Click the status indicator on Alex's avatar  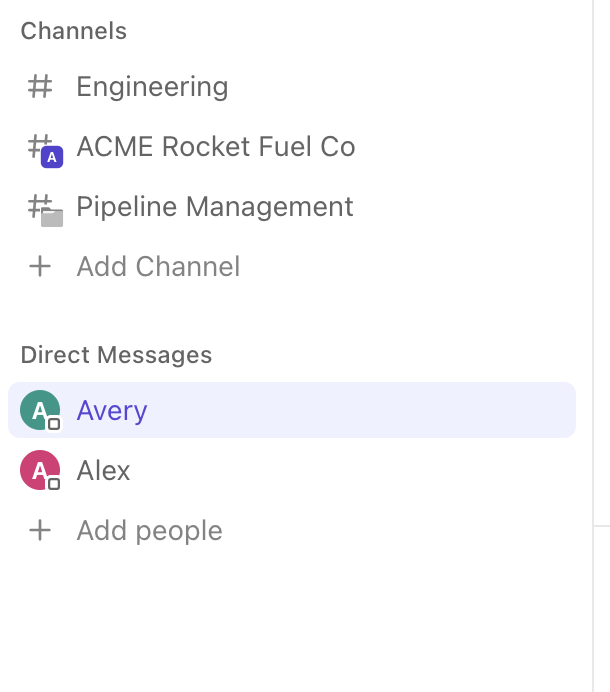point(54,484)
